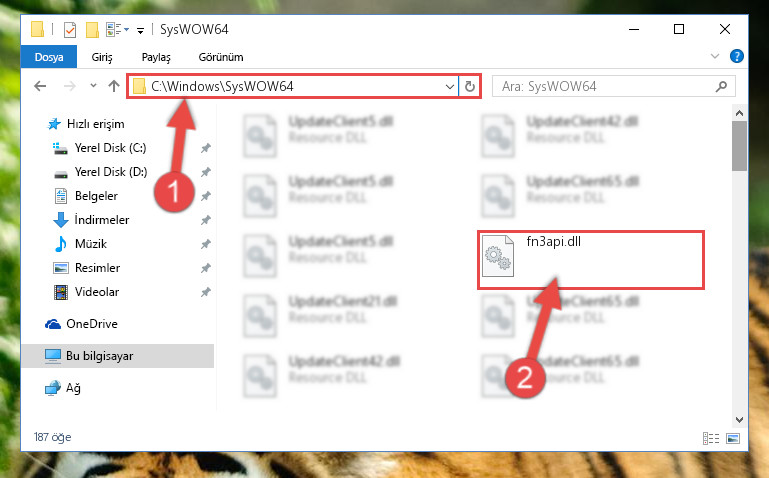Open recent locations dropdown arrow
The image size is (769, 478).
coord(93,86)
